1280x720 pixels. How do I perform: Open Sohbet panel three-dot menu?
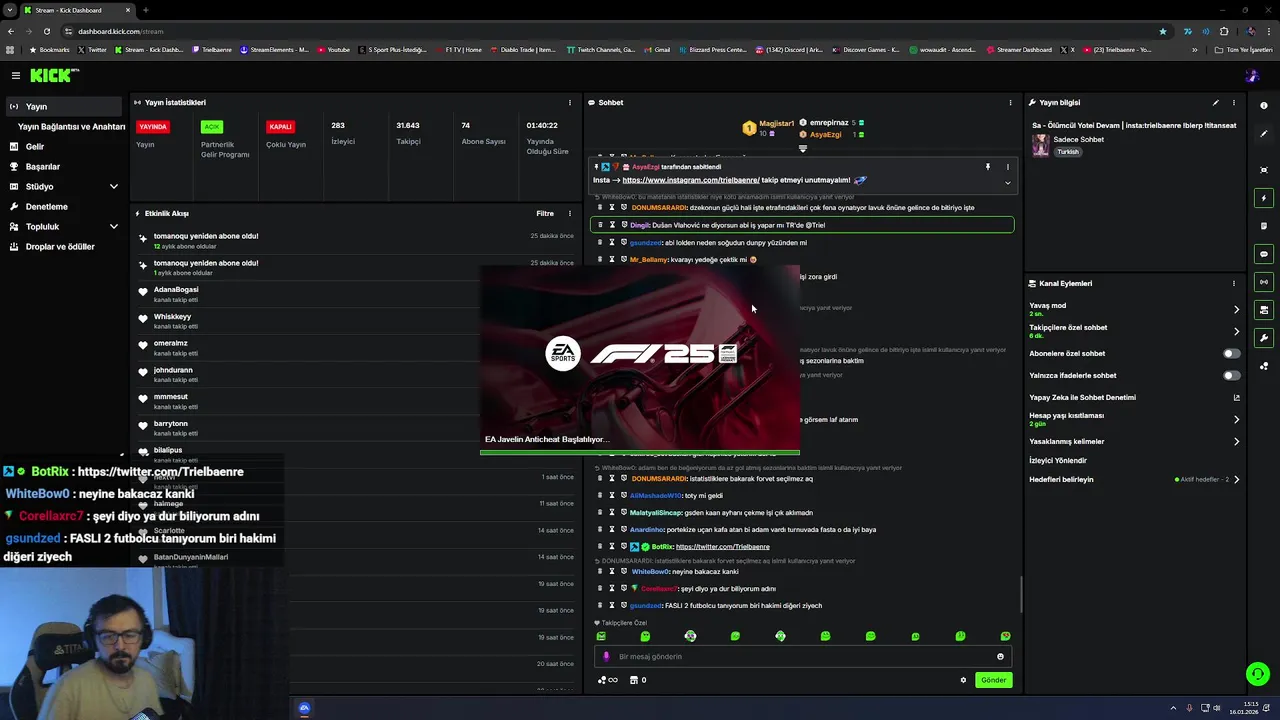1010,102
